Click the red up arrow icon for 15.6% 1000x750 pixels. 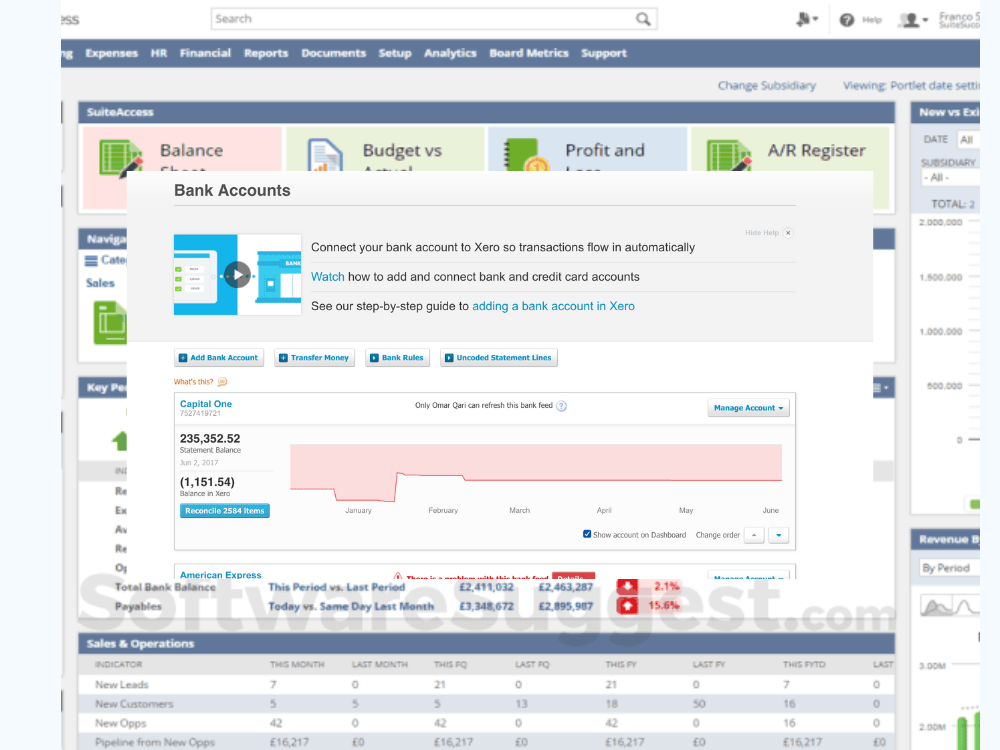point(627,606)
